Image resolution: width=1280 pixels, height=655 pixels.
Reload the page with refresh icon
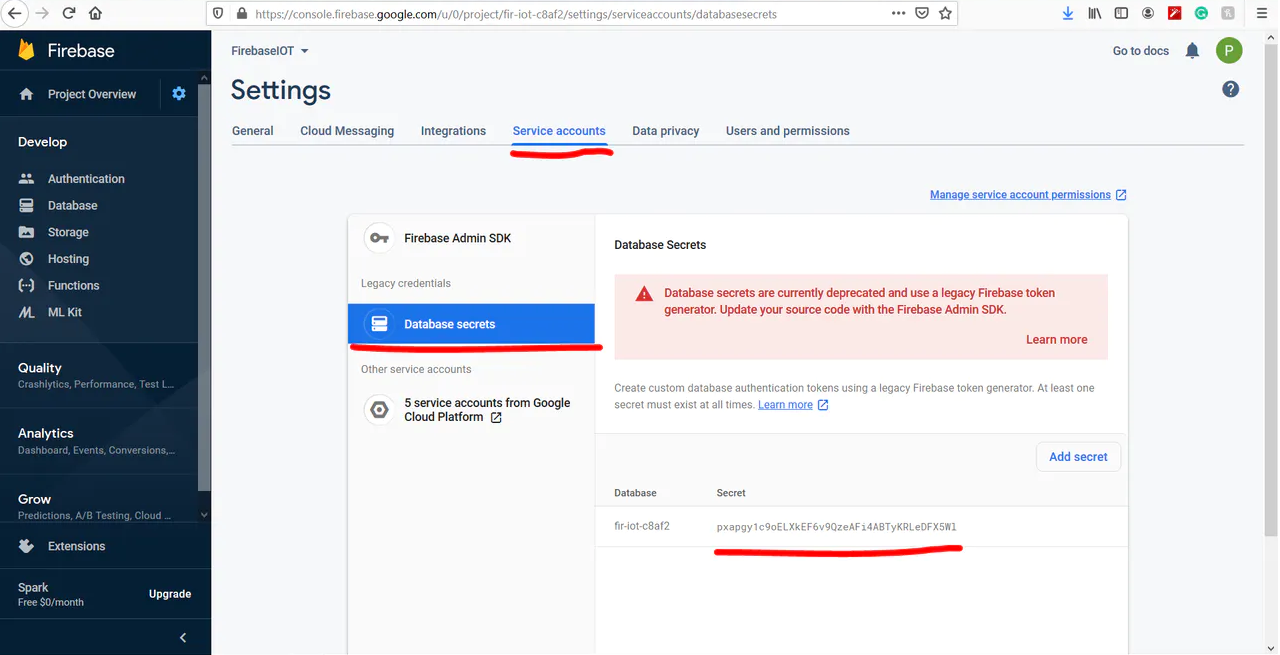point(69,14)
